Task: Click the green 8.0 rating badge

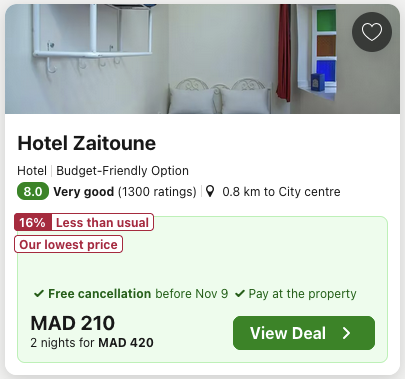Action: pos(33,192)
